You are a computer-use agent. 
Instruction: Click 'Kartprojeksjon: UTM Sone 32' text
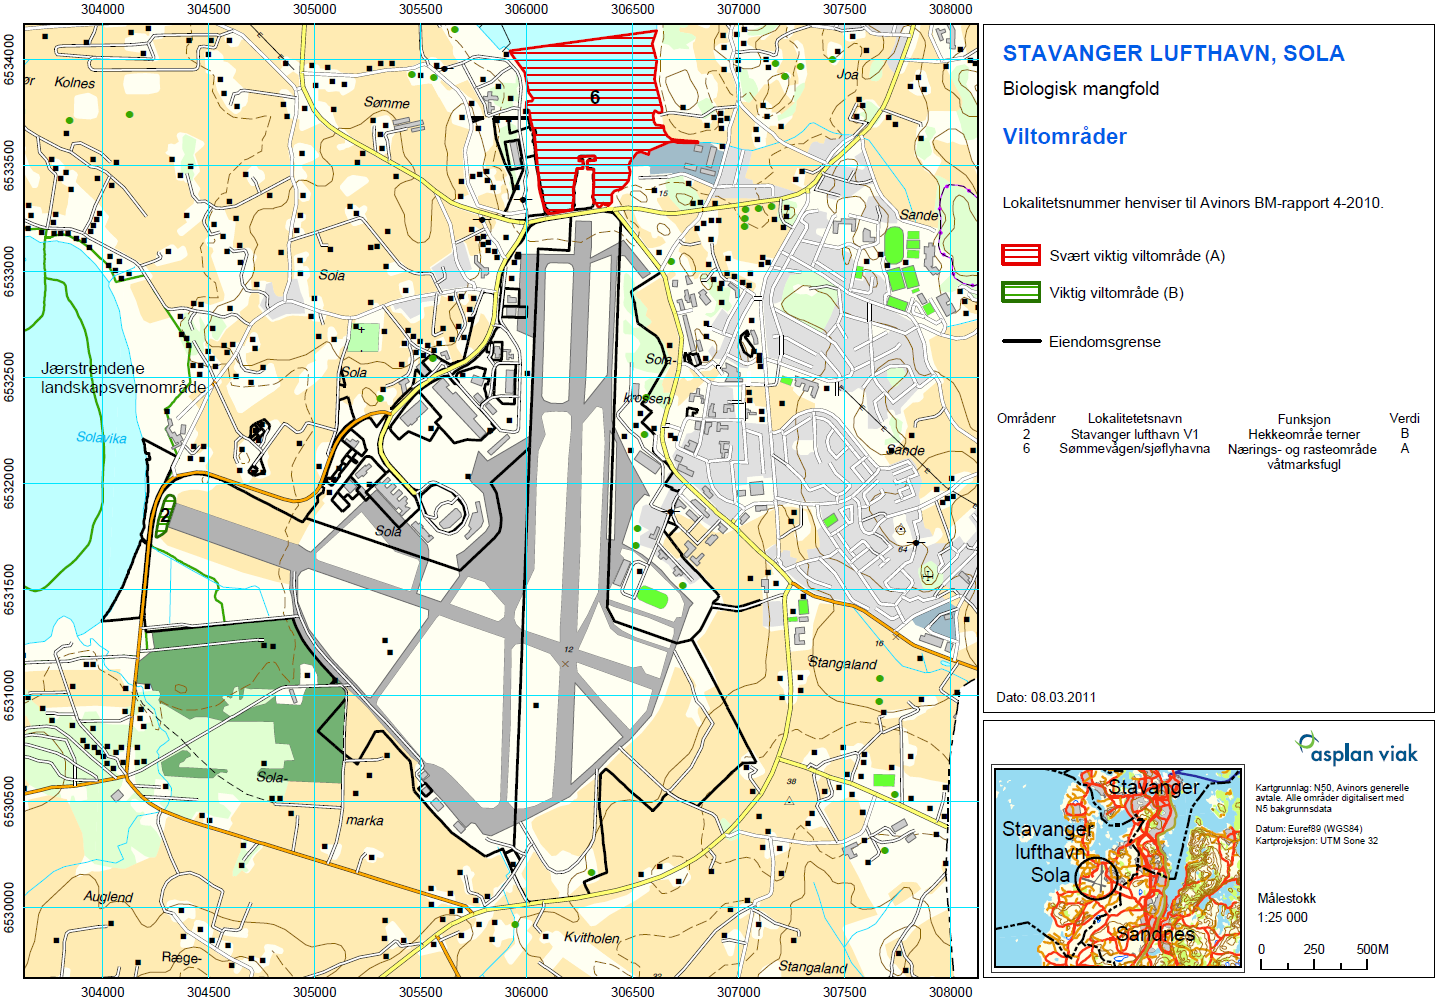click(x=1317, y=841)
